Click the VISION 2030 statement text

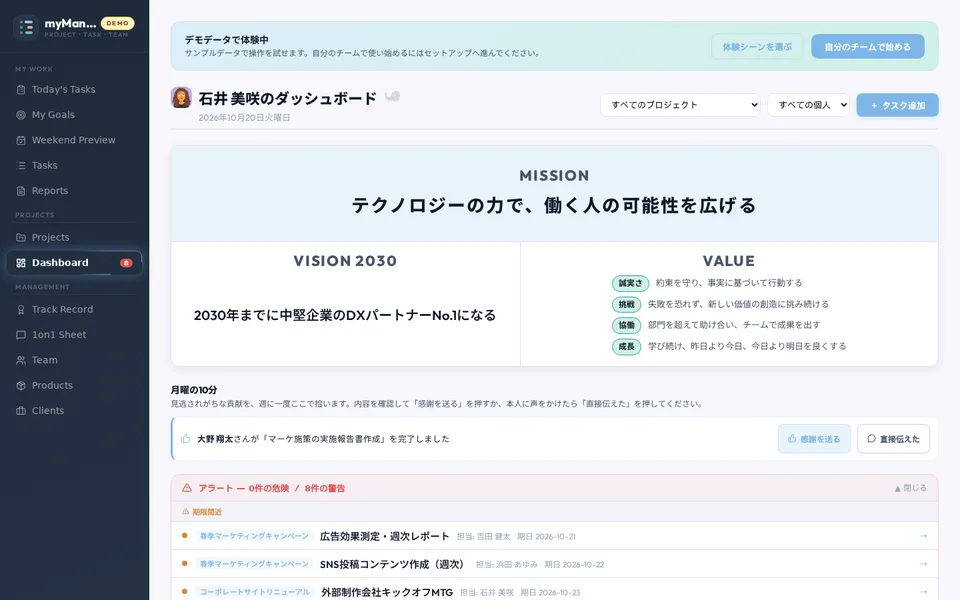pos(345,315)
